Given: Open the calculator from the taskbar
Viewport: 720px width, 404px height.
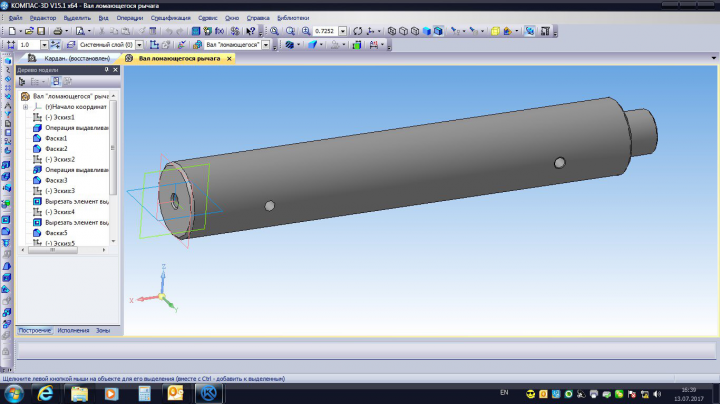Looking at the screenshot, I should (144, 393).
